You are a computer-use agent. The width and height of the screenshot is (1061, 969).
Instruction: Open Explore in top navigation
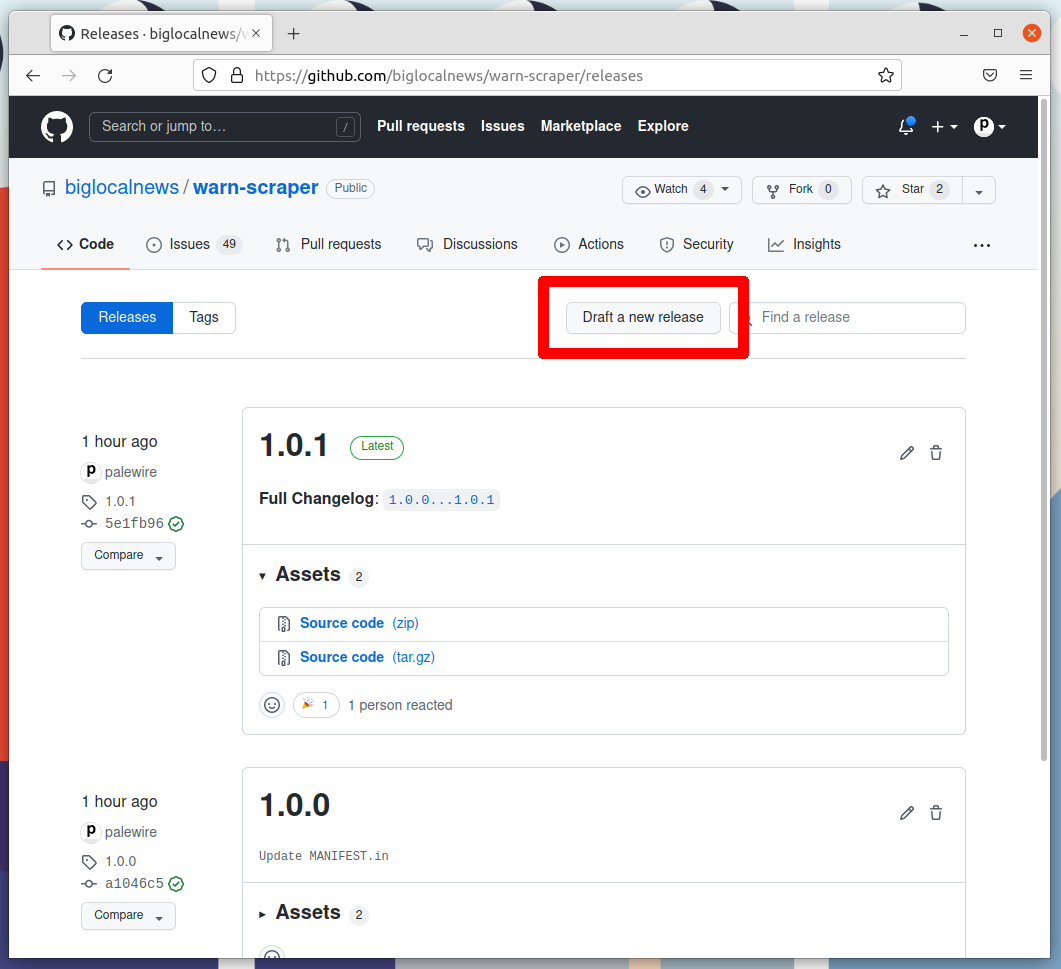coord(662,127)
